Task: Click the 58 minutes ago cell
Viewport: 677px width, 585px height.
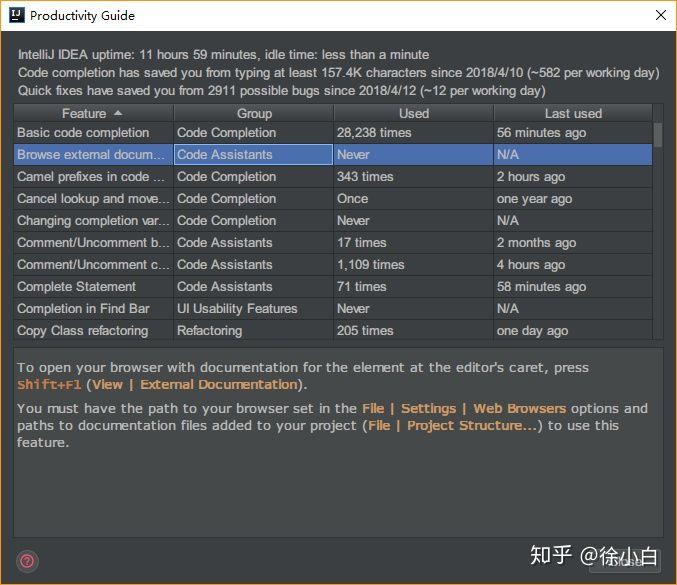Action: (x=573, y=287)
